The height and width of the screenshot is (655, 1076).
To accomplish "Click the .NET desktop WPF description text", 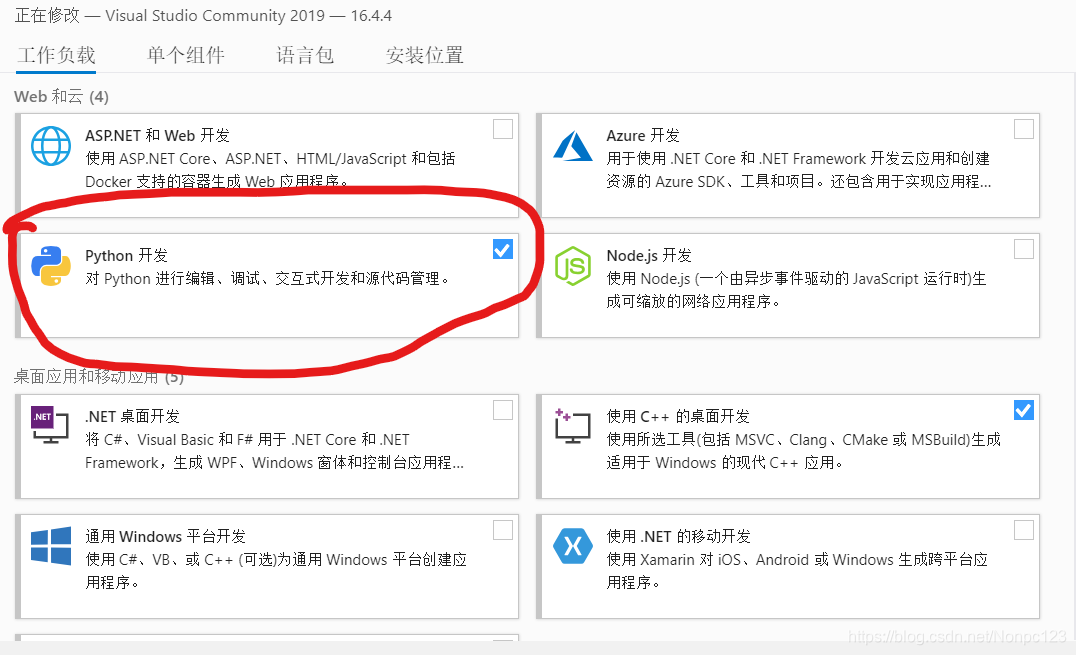I will (274, 451).
